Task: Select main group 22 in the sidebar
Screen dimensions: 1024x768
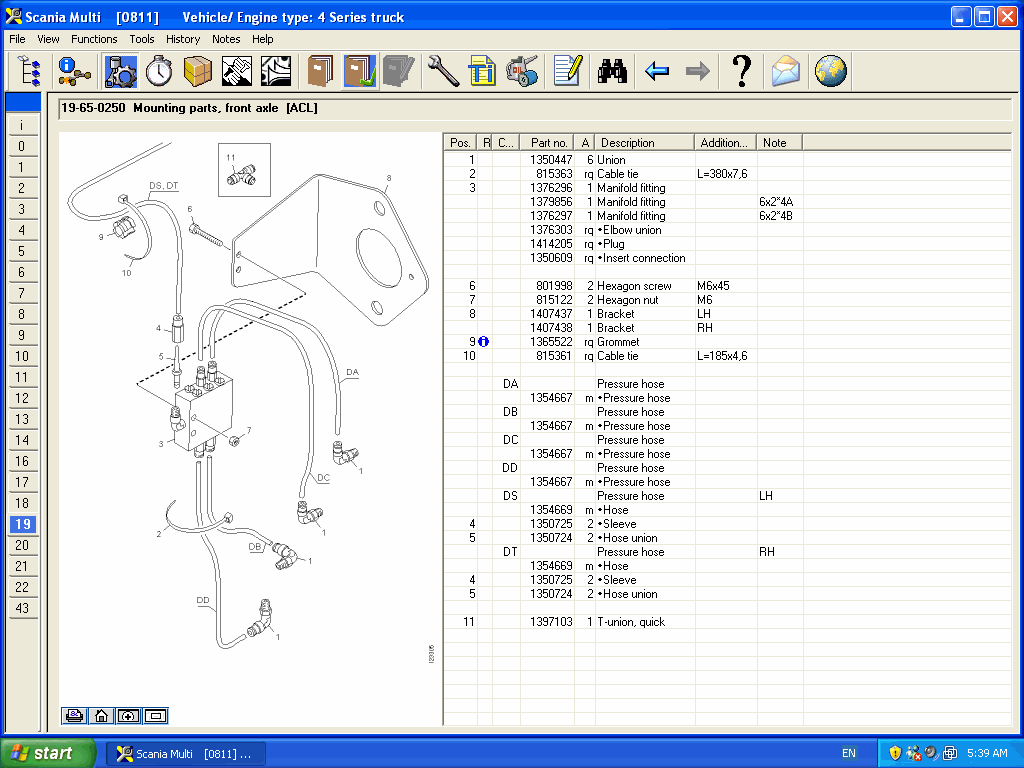Action: [22, 588]
